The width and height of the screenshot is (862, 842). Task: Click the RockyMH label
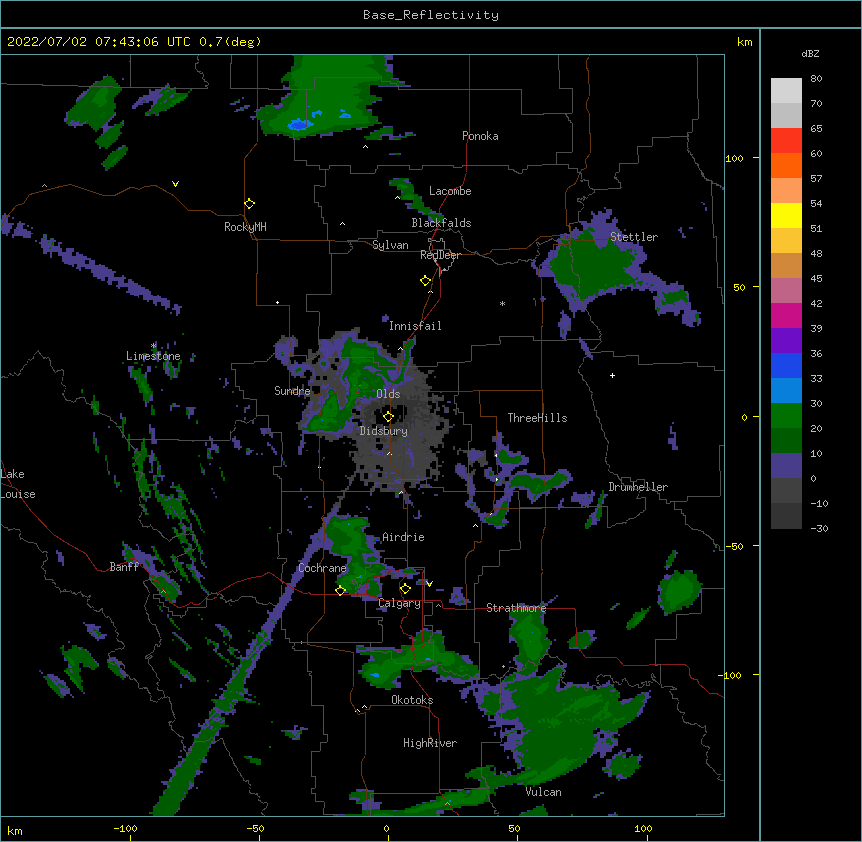click(245, 227)
